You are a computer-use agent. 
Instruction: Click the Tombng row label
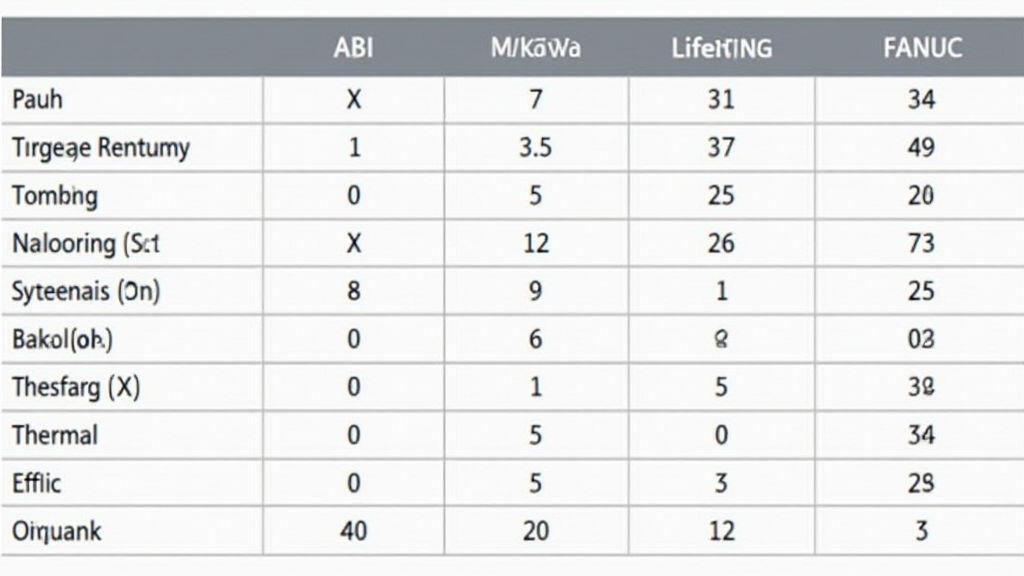pyautogui.click(x=55, y=195)
